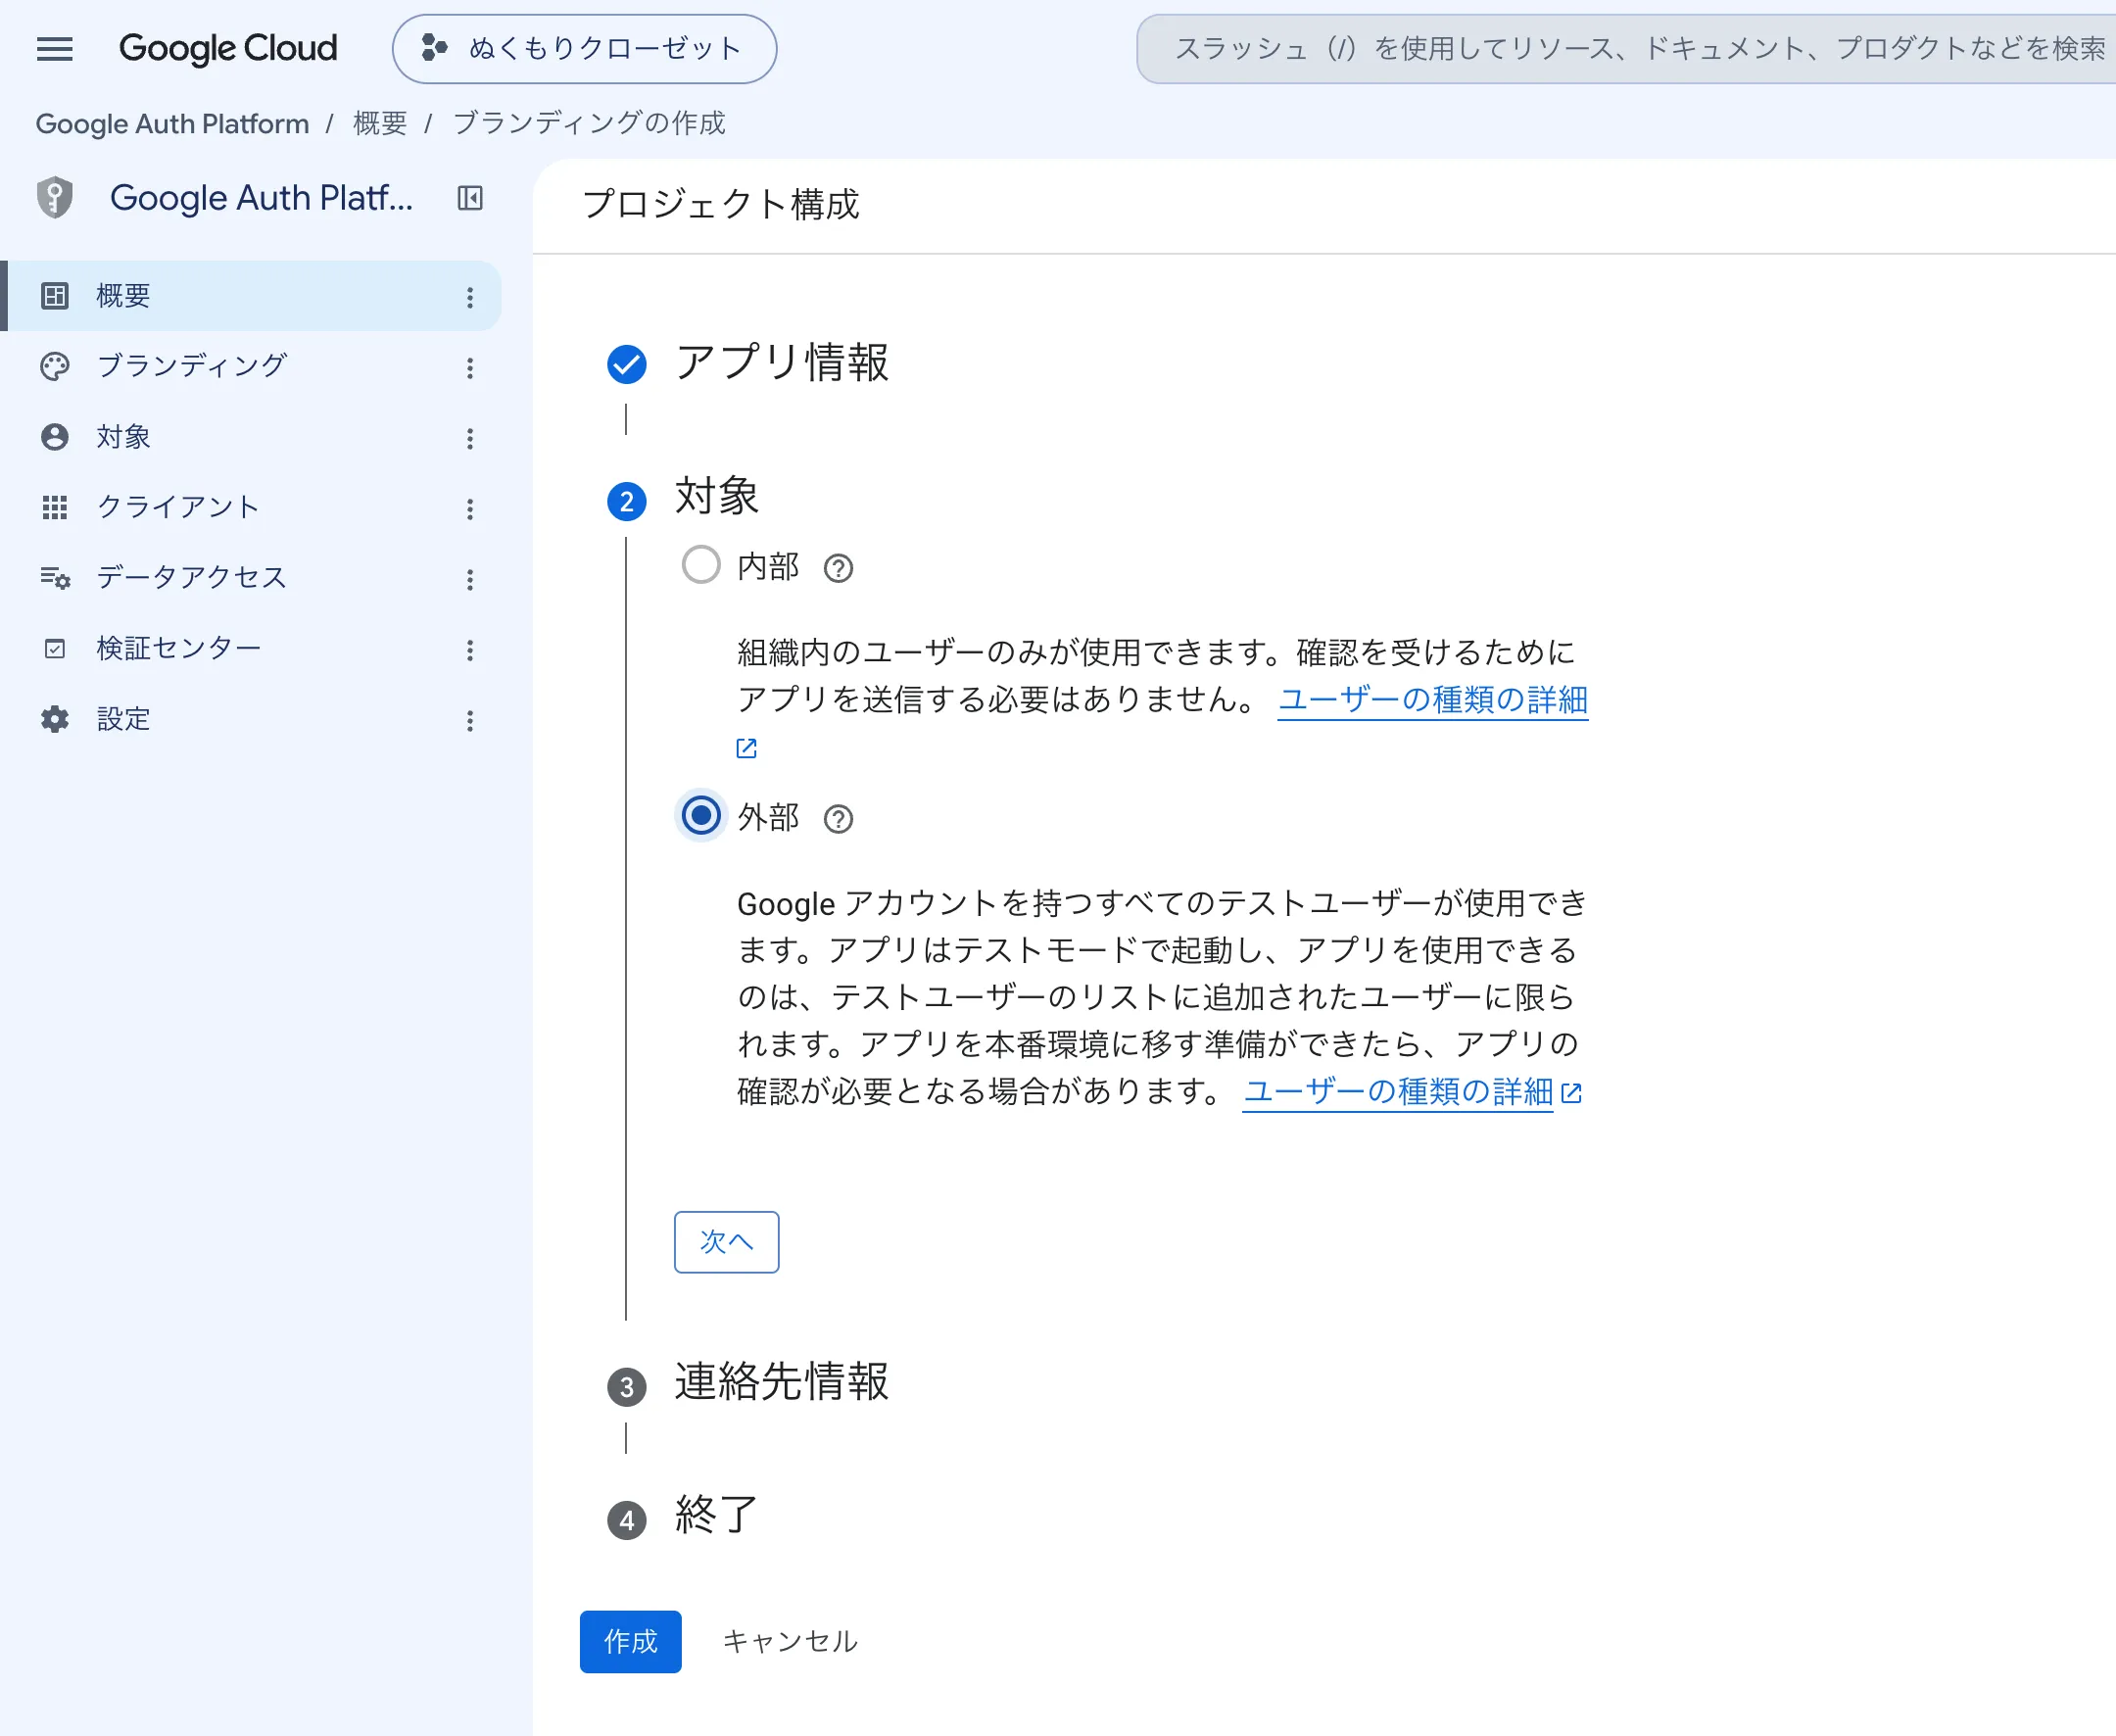Expand the 連絡先情報 step
The height and width of the screenshot is (1736, 2116).
pyautogui.click(x=782, y=1381)
